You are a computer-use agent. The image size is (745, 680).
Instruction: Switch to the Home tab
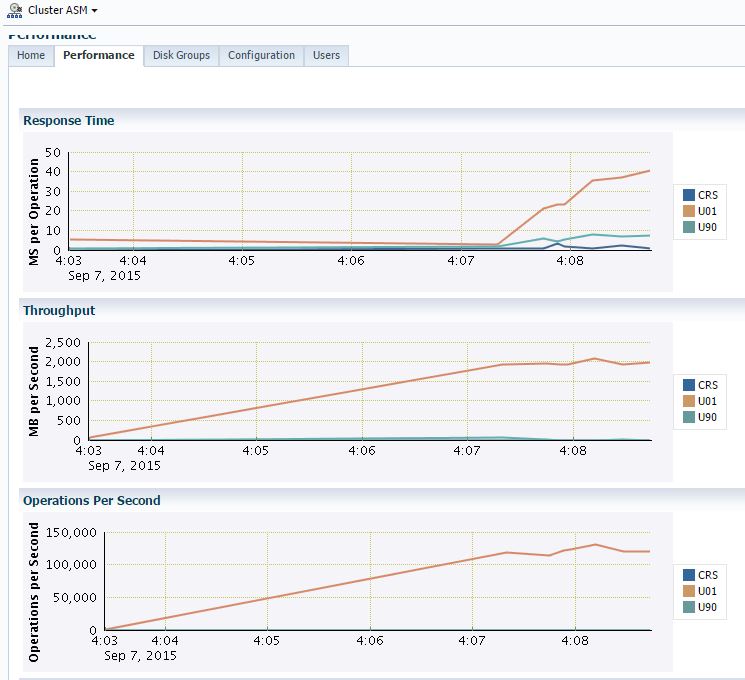point(31,56)
